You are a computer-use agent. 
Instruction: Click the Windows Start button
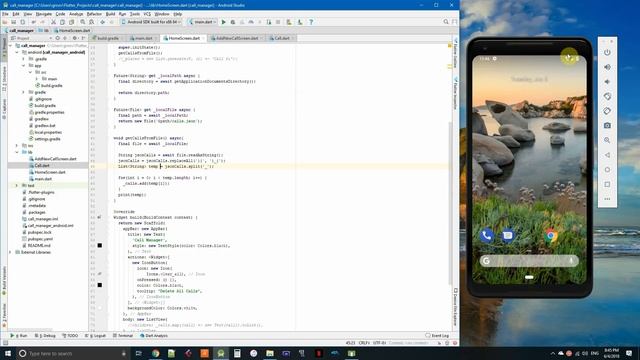8,353
